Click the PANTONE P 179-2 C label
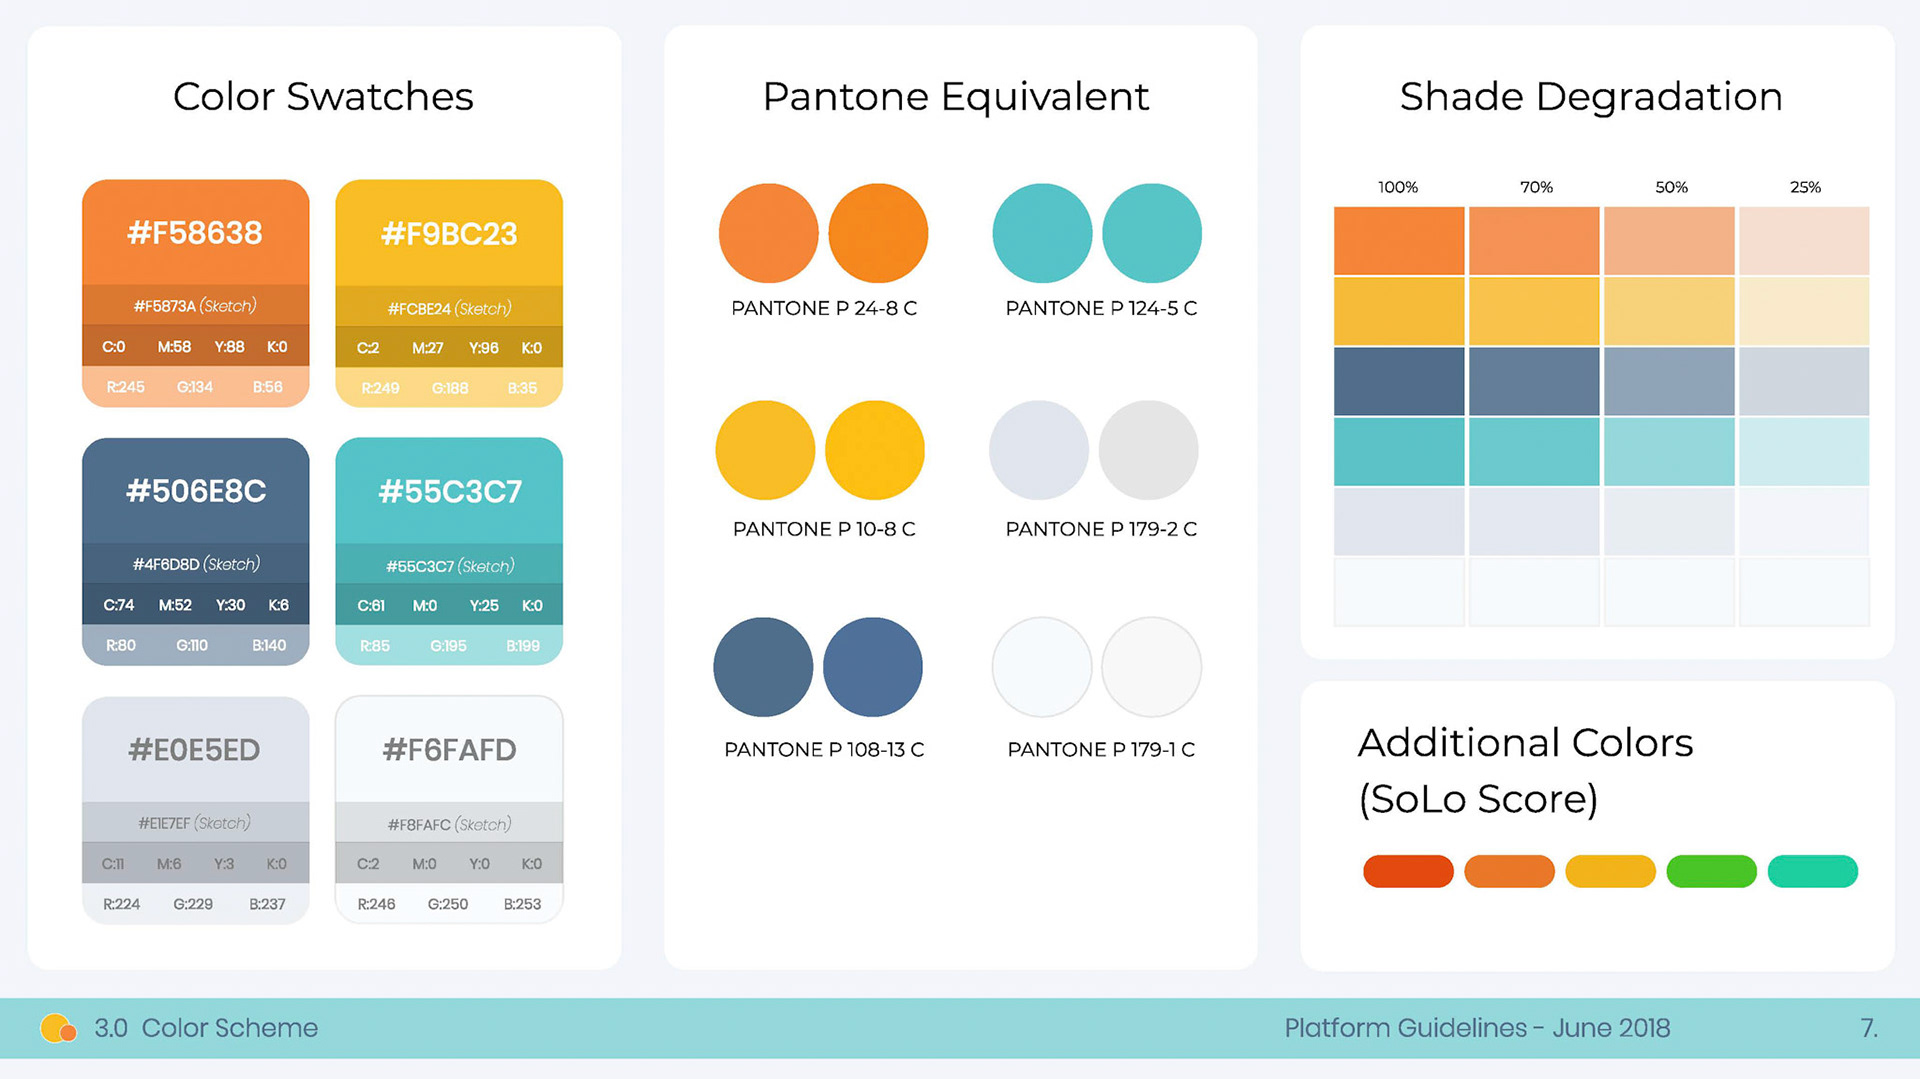Viewport: 1920px width, 1079px height. click(x=1101, y=529)
